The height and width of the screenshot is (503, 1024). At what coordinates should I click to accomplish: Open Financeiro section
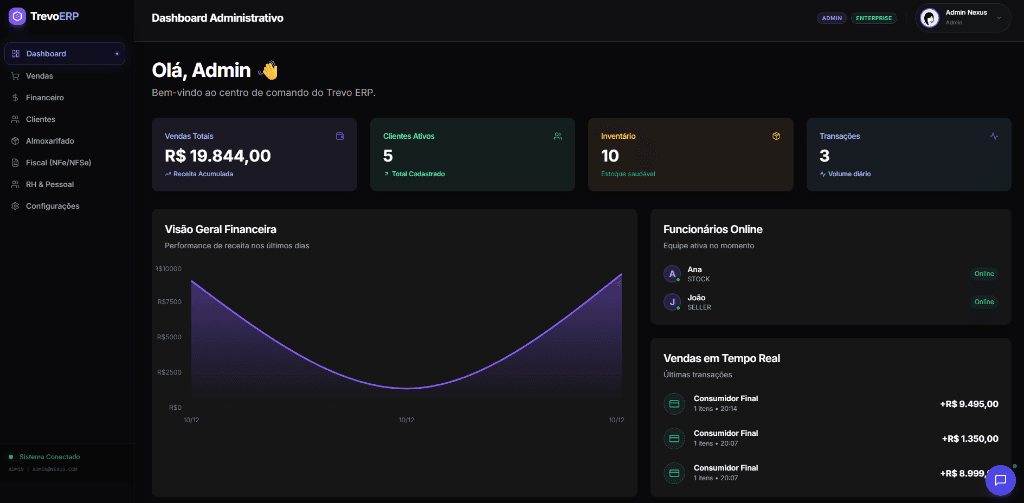coord(45,98)
